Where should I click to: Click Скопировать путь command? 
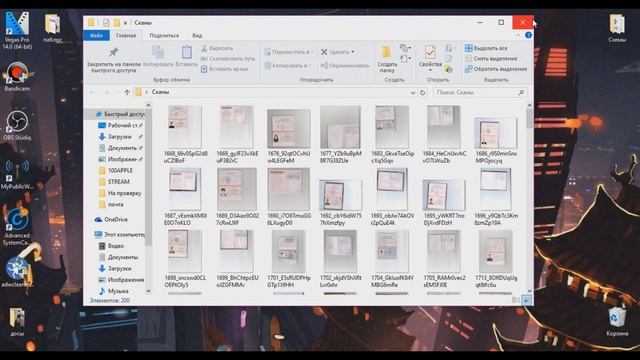tap(228, 58)
